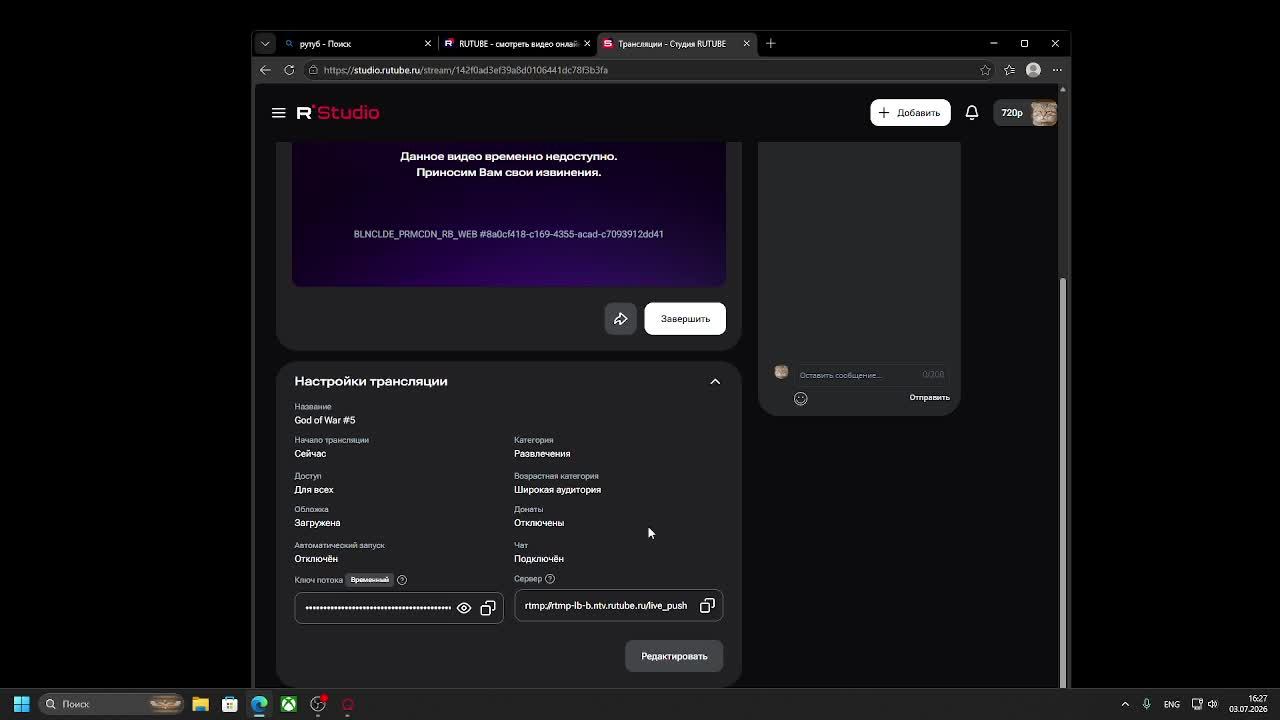This screenshot has height=720, width=1280.
Task: Close the Трансляции Студия RUTUBE tab
Action: point(746,44)
